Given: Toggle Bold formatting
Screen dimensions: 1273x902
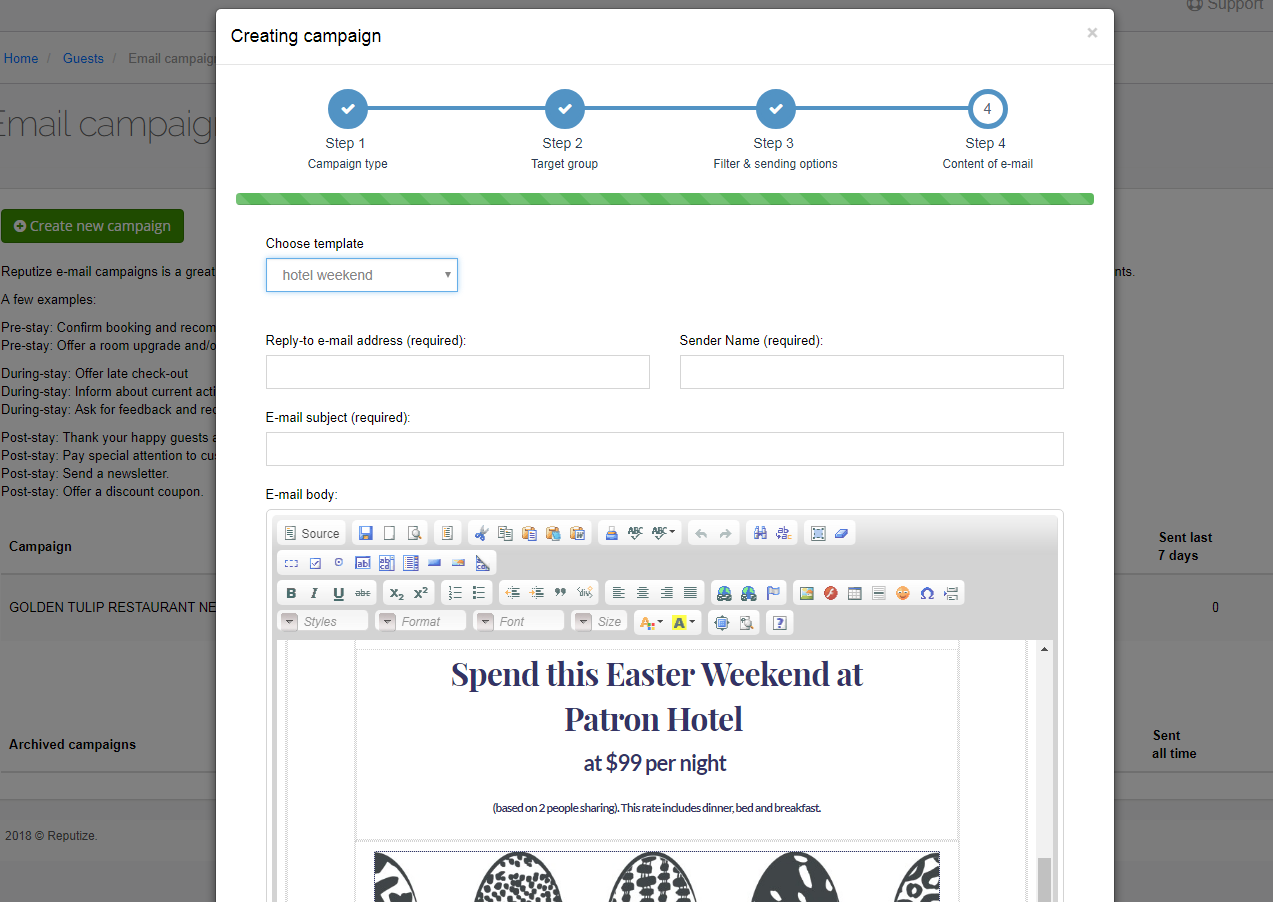Looking at the screenshot, I should pyautogui.click(x=291, y=593).
